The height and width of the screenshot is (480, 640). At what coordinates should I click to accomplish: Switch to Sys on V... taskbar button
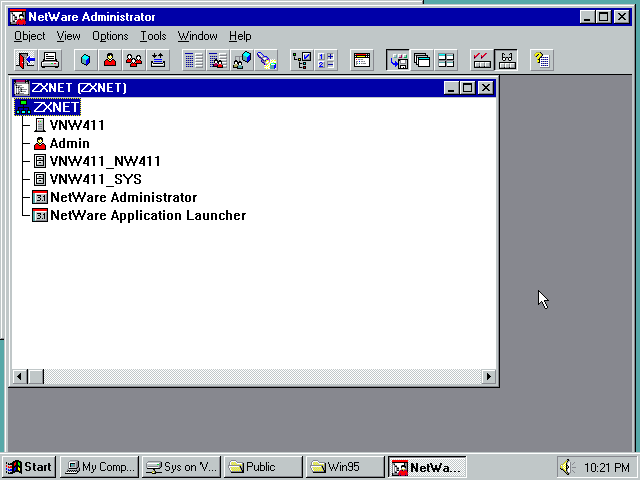(181, 467)
